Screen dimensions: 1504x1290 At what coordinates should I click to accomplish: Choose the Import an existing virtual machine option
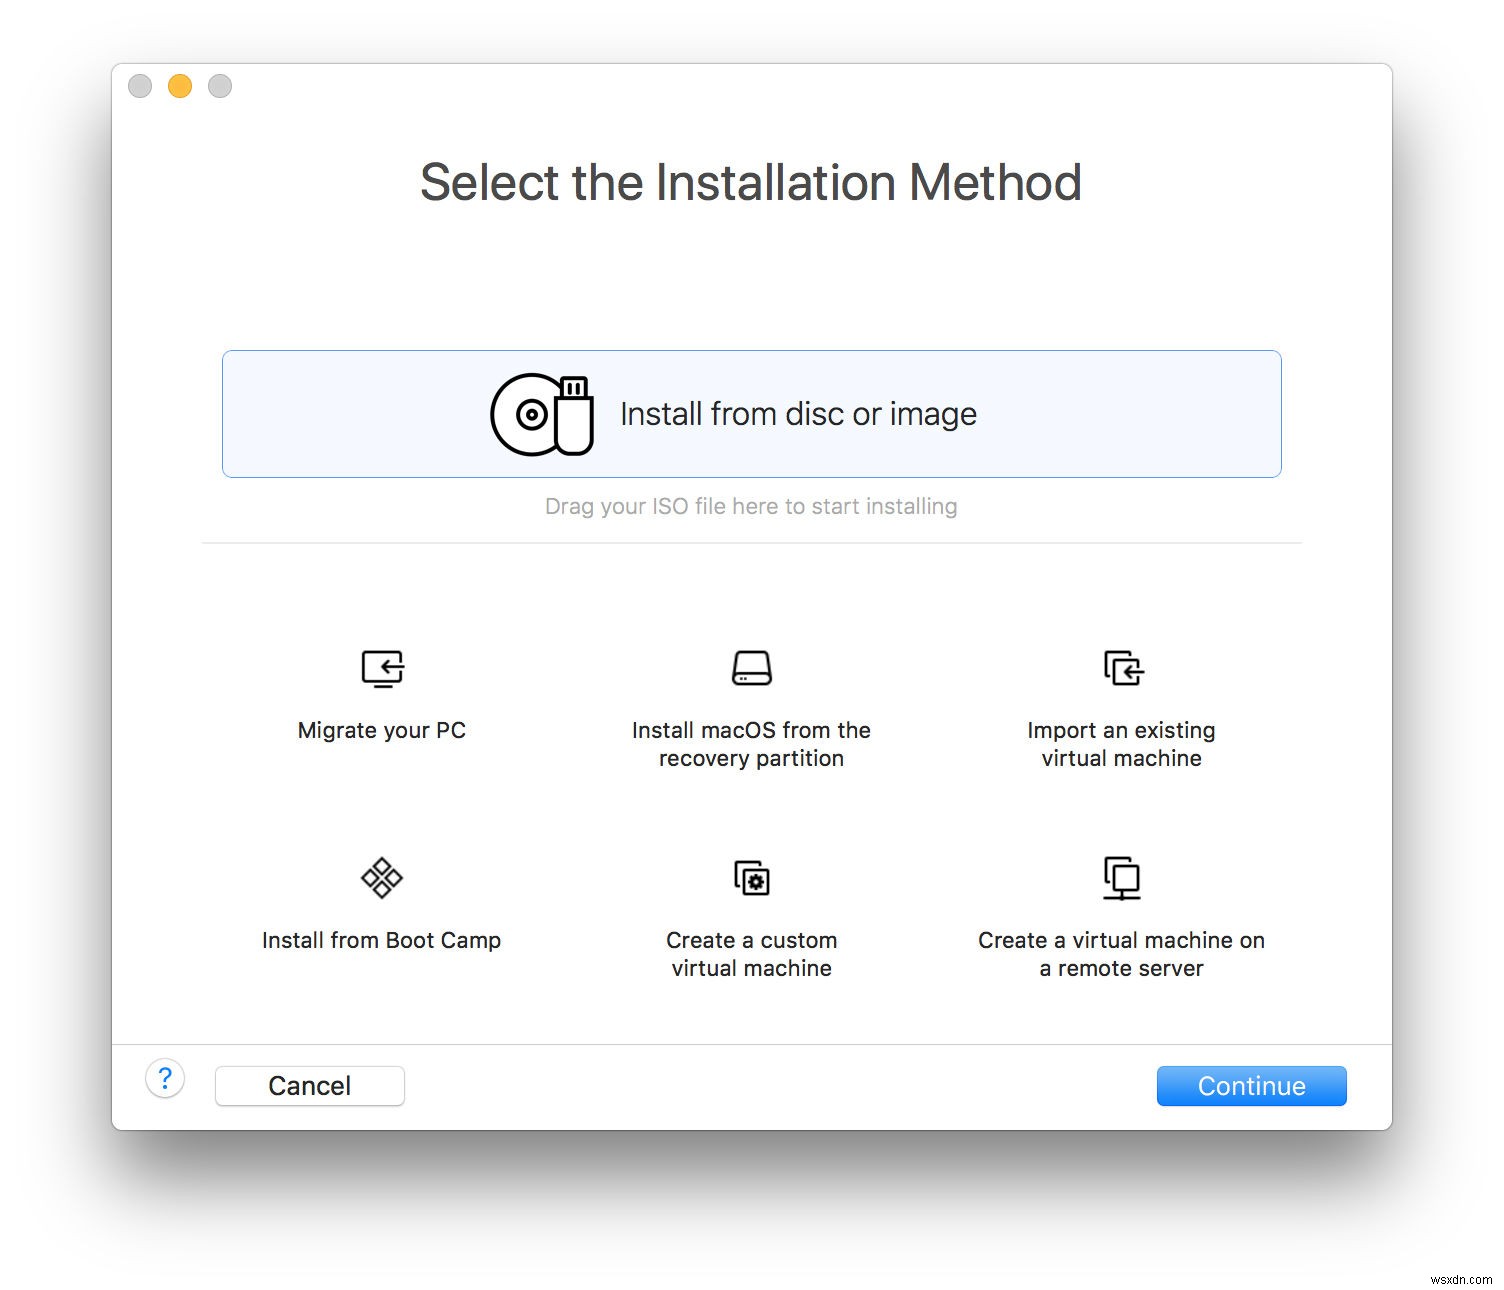point(1121,744)
